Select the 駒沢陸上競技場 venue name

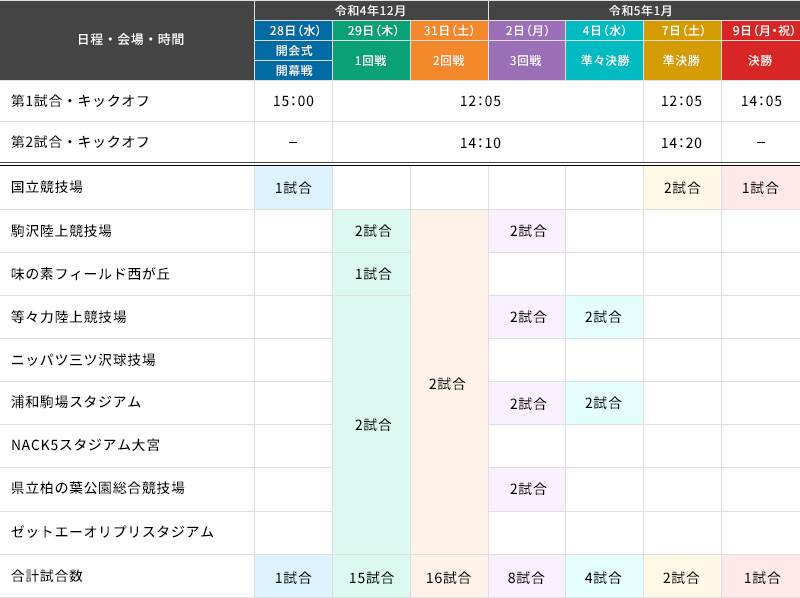[x=61, y=231]
